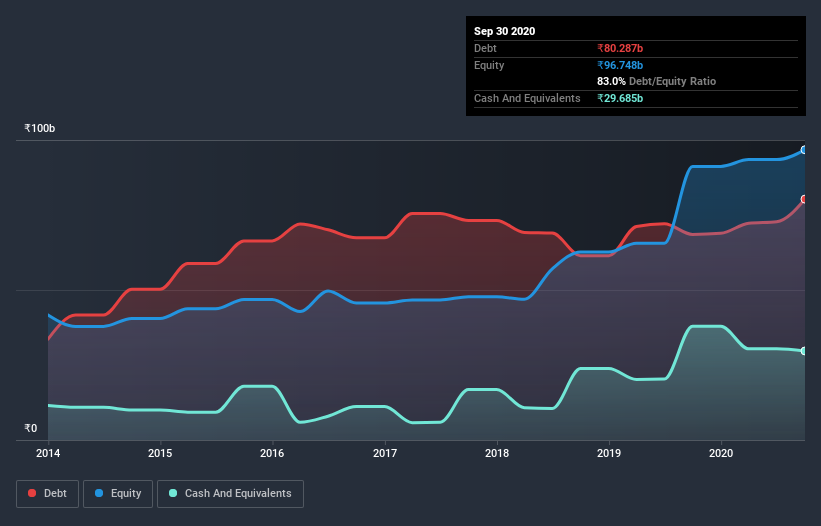
Task: Click the Equity row label in tooltip
Action: pyautogui.click(x=489, y=65)
